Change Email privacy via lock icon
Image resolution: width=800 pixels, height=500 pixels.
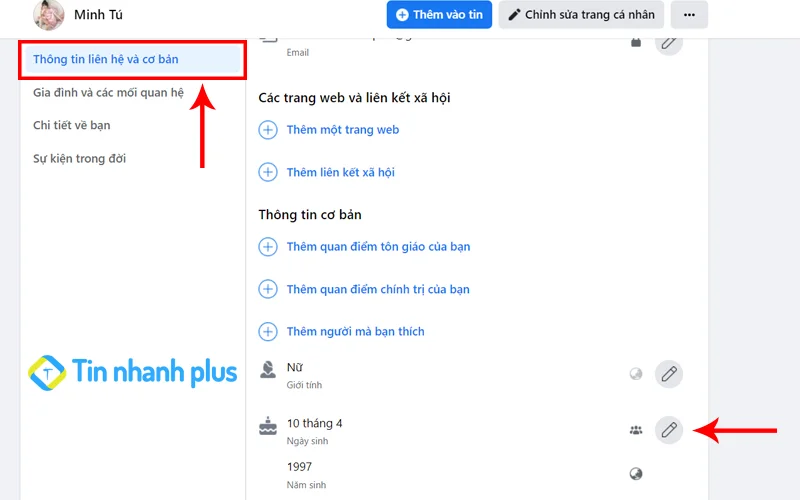tap(636, 42)
